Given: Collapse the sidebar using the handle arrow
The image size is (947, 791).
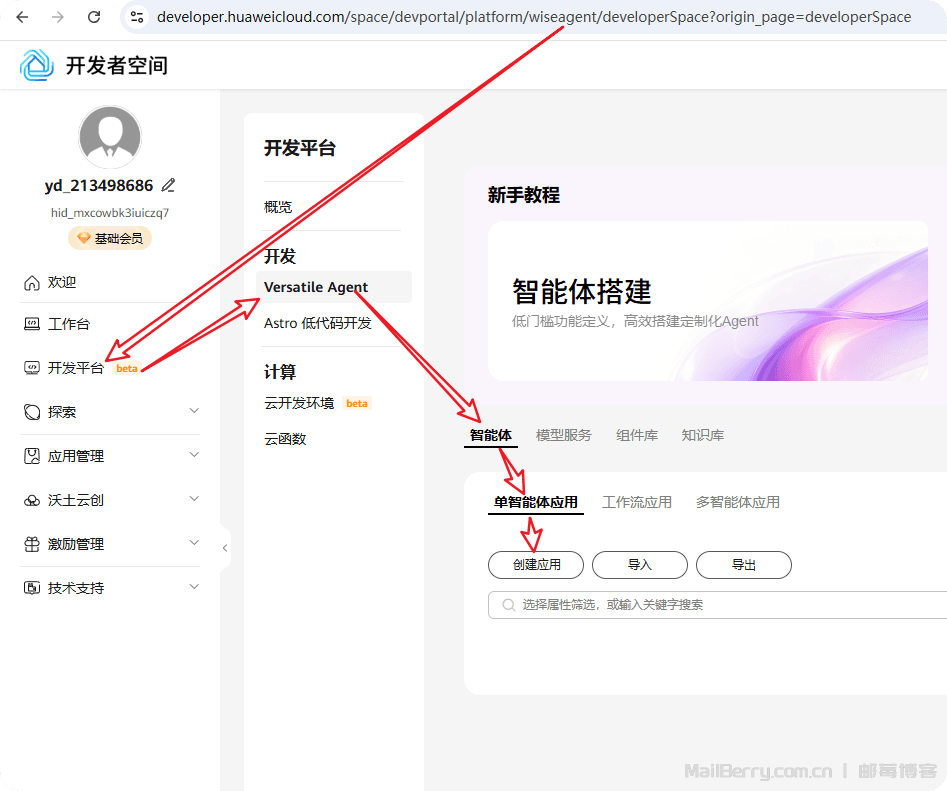Looking at the screenshot, I should point(225,548).
